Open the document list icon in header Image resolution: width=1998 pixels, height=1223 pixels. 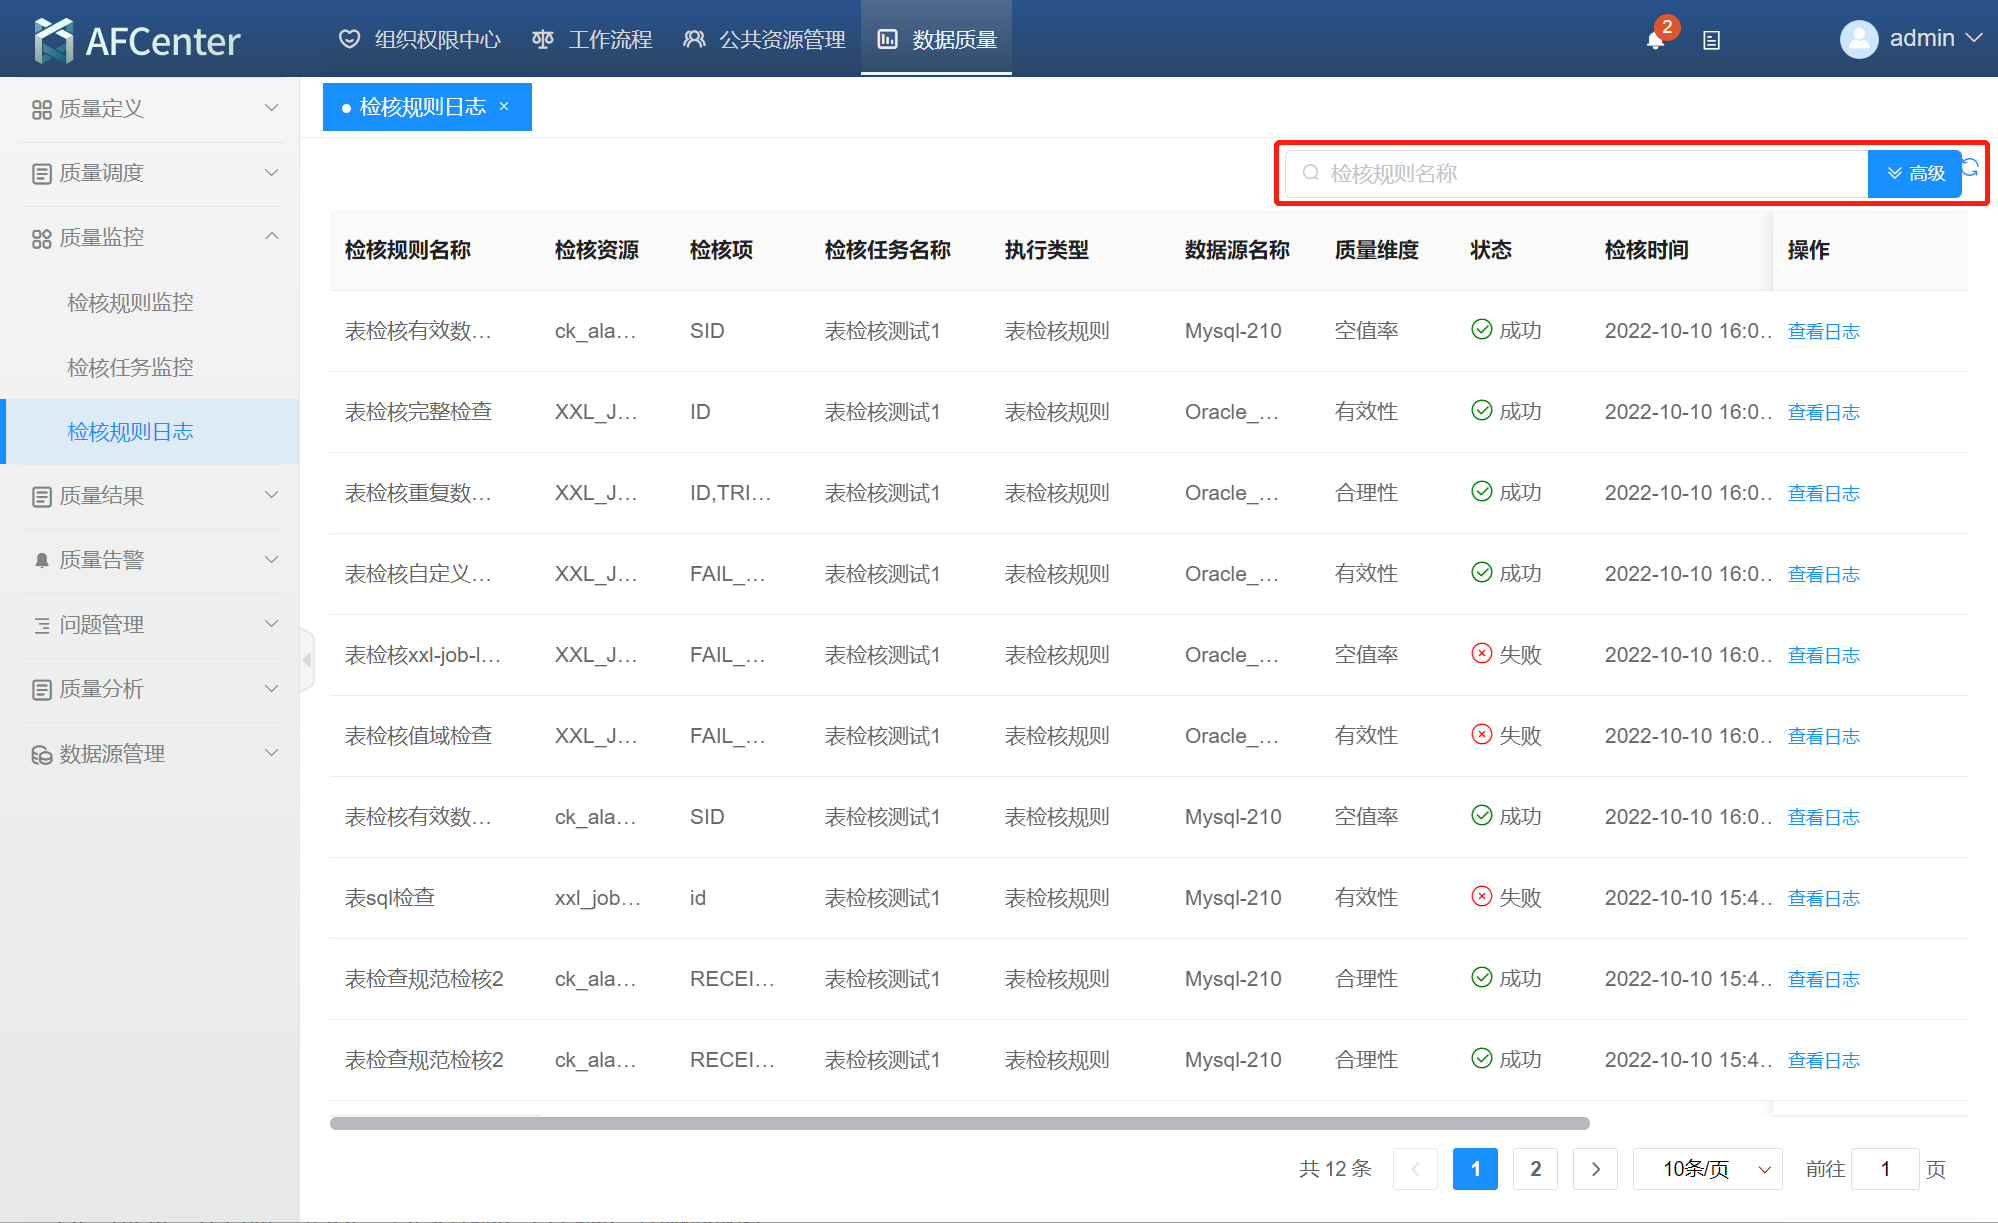coord(1711,40)
